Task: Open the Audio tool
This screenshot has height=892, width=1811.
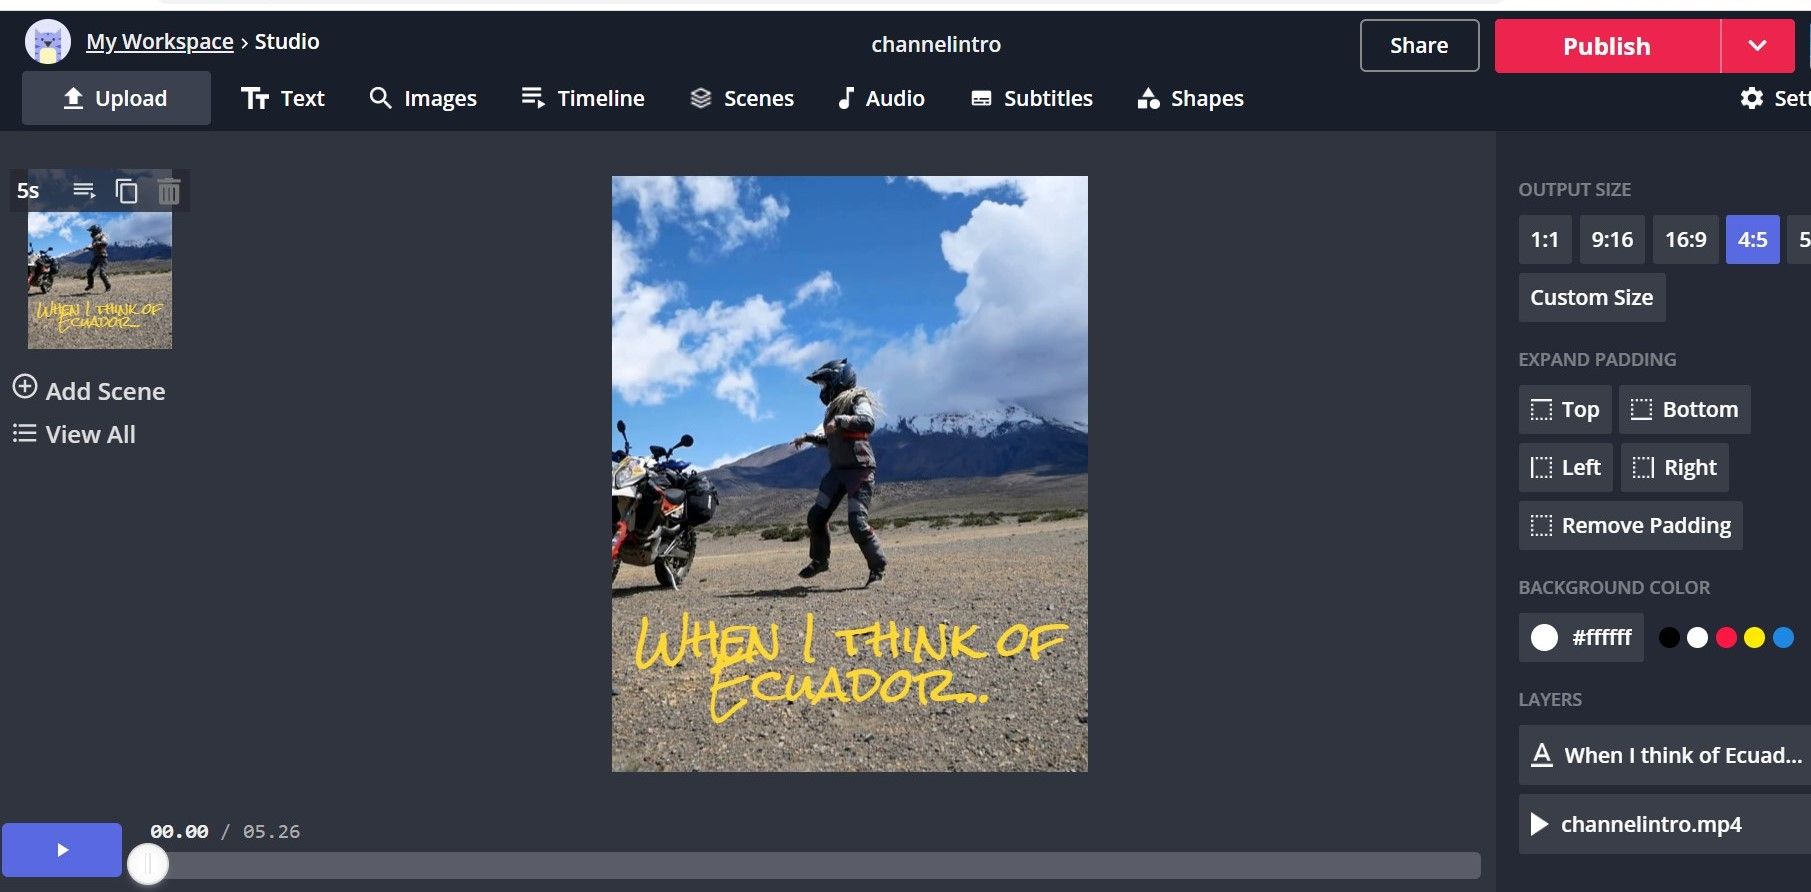Action: pos(881,98)
